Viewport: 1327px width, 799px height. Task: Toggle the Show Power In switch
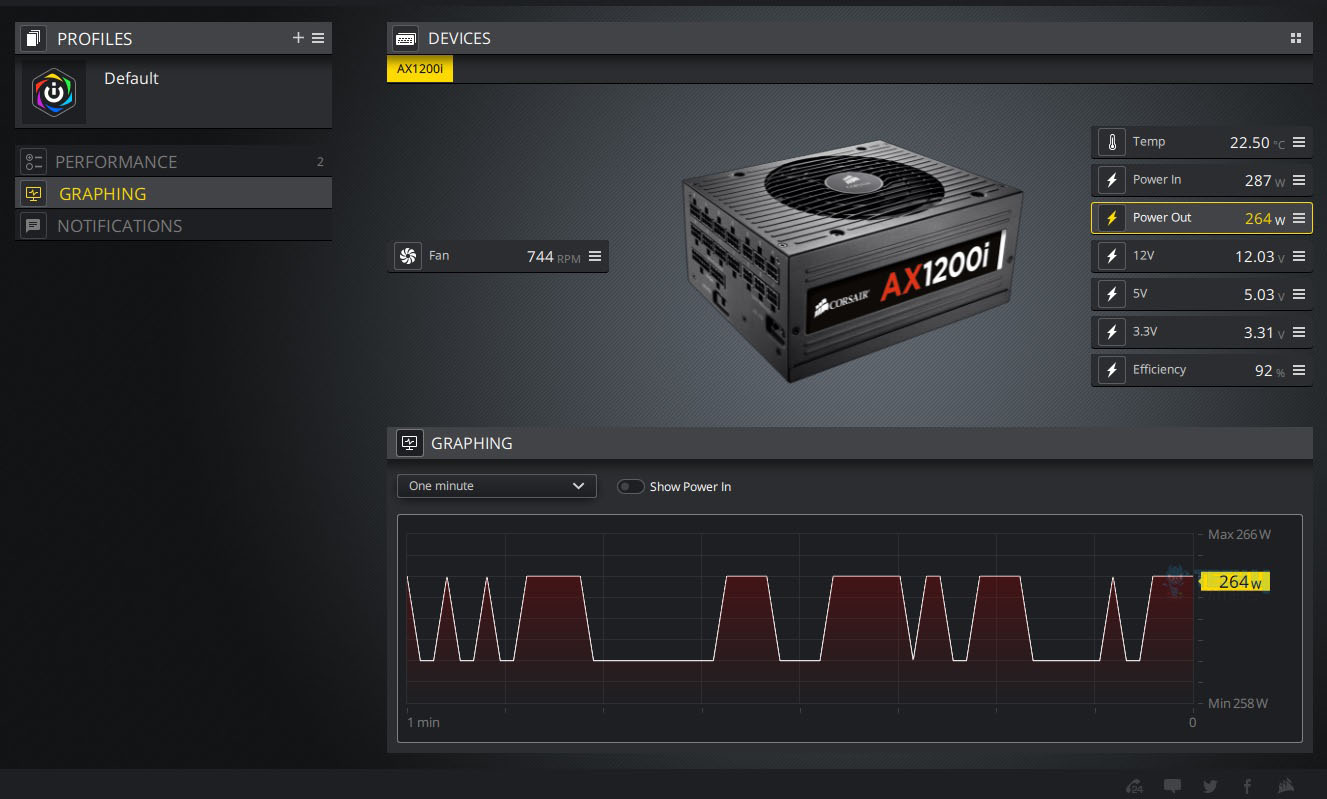630,487
